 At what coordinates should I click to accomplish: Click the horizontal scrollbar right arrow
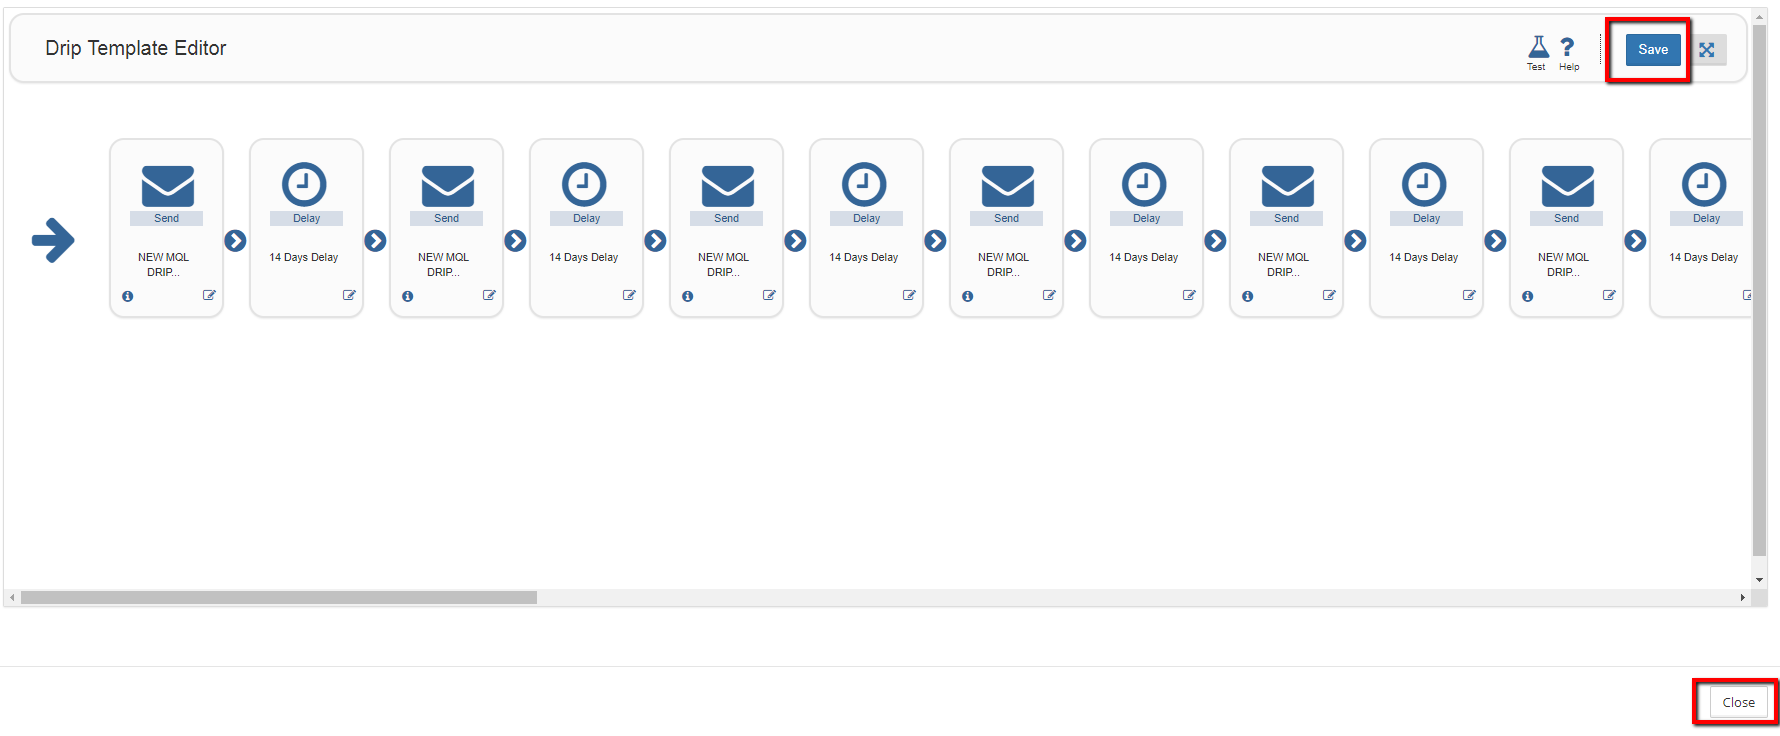pos(1742,597)
